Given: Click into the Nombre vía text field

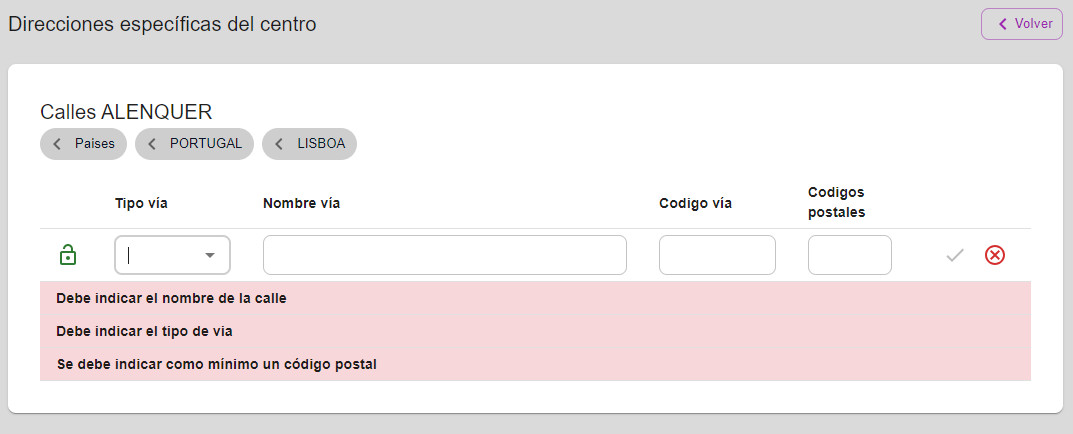Looking at the screenshot, I should tap(445, 255).
